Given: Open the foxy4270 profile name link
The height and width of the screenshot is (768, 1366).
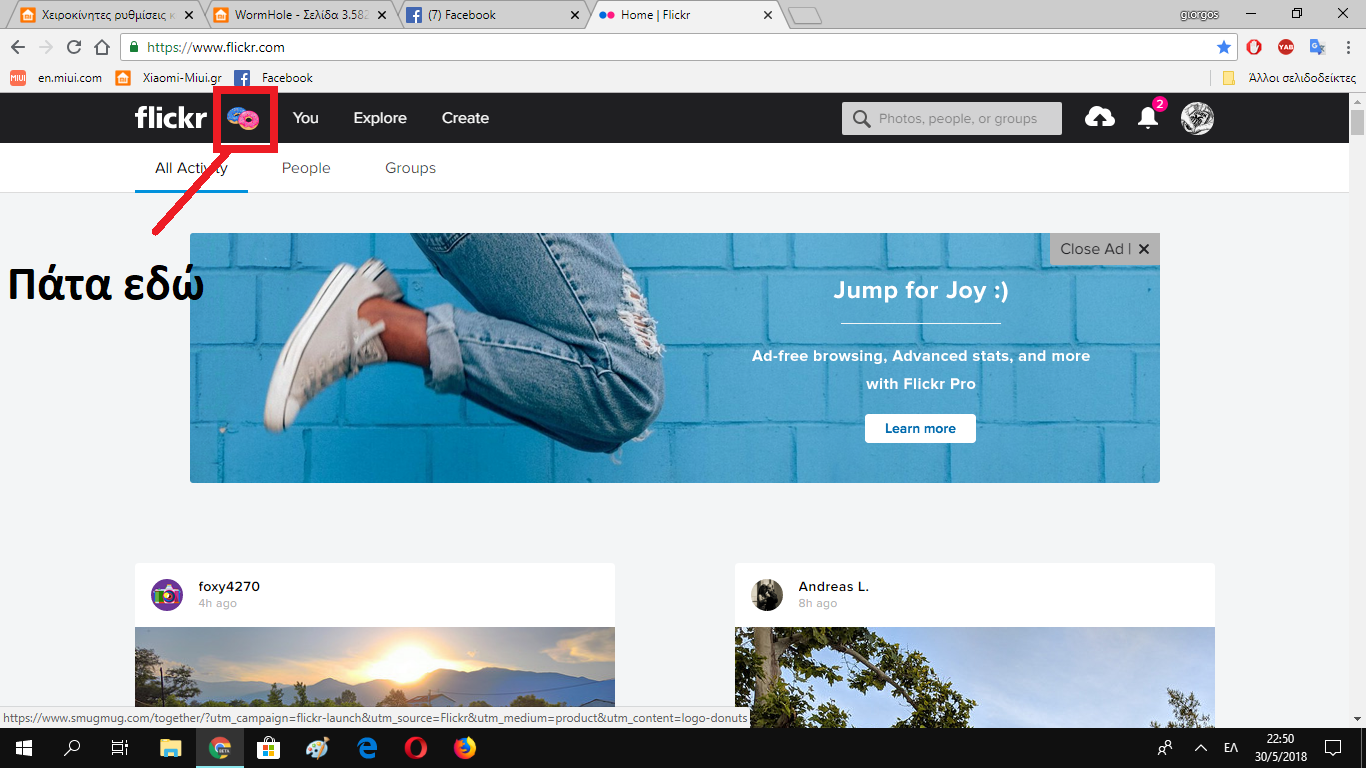Looking at the screenshot, I should point(229,587).
